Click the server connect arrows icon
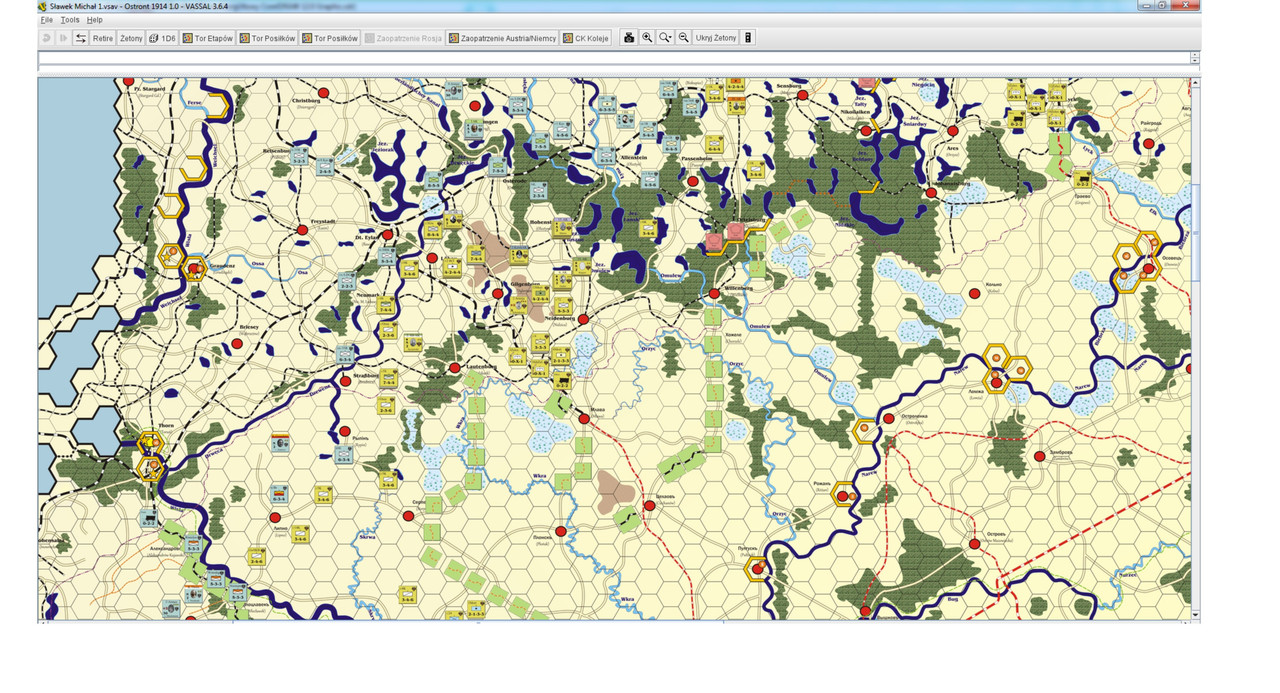 click(80, 38)
